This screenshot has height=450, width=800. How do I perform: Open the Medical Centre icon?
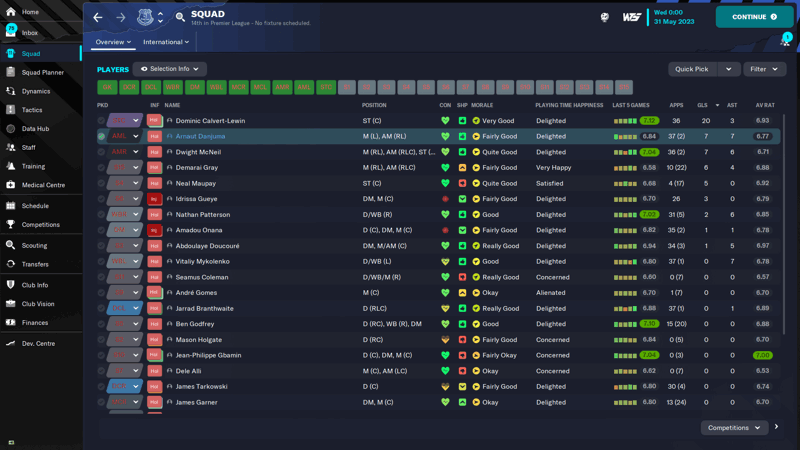tap(11, 185)
